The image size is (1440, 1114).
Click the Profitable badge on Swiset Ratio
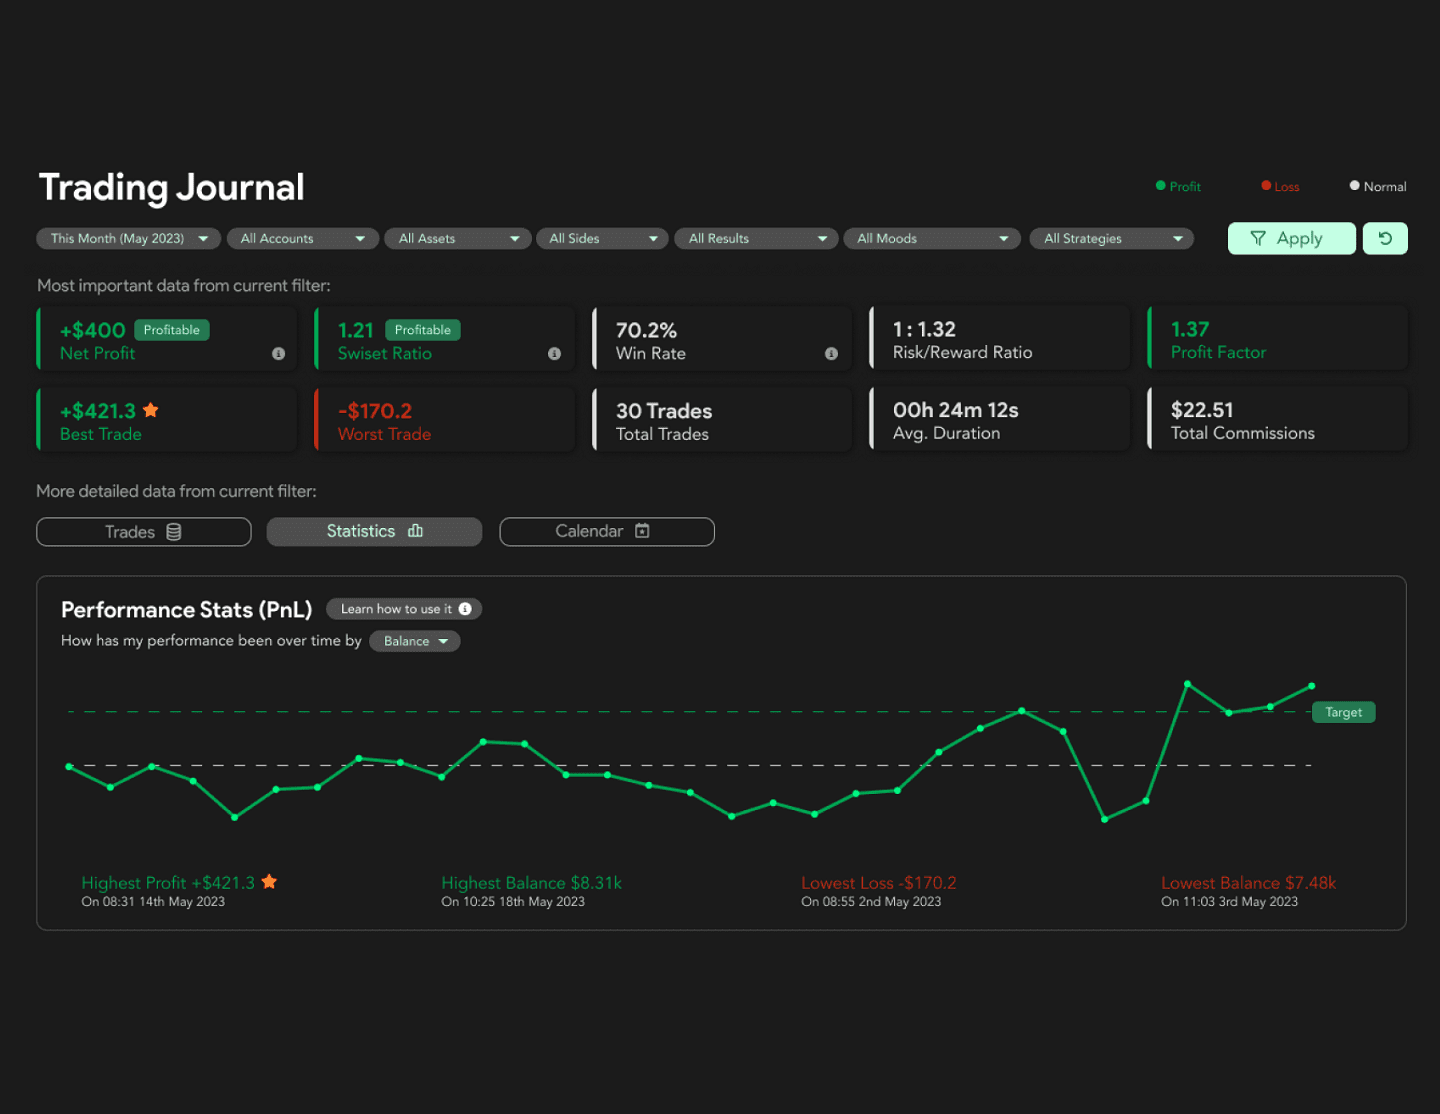click(x=422, y=330)
